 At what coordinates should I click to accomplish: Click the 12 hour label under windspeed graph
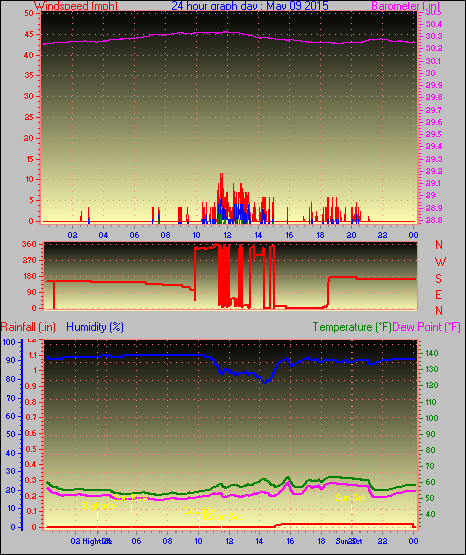tap(227, 235)
